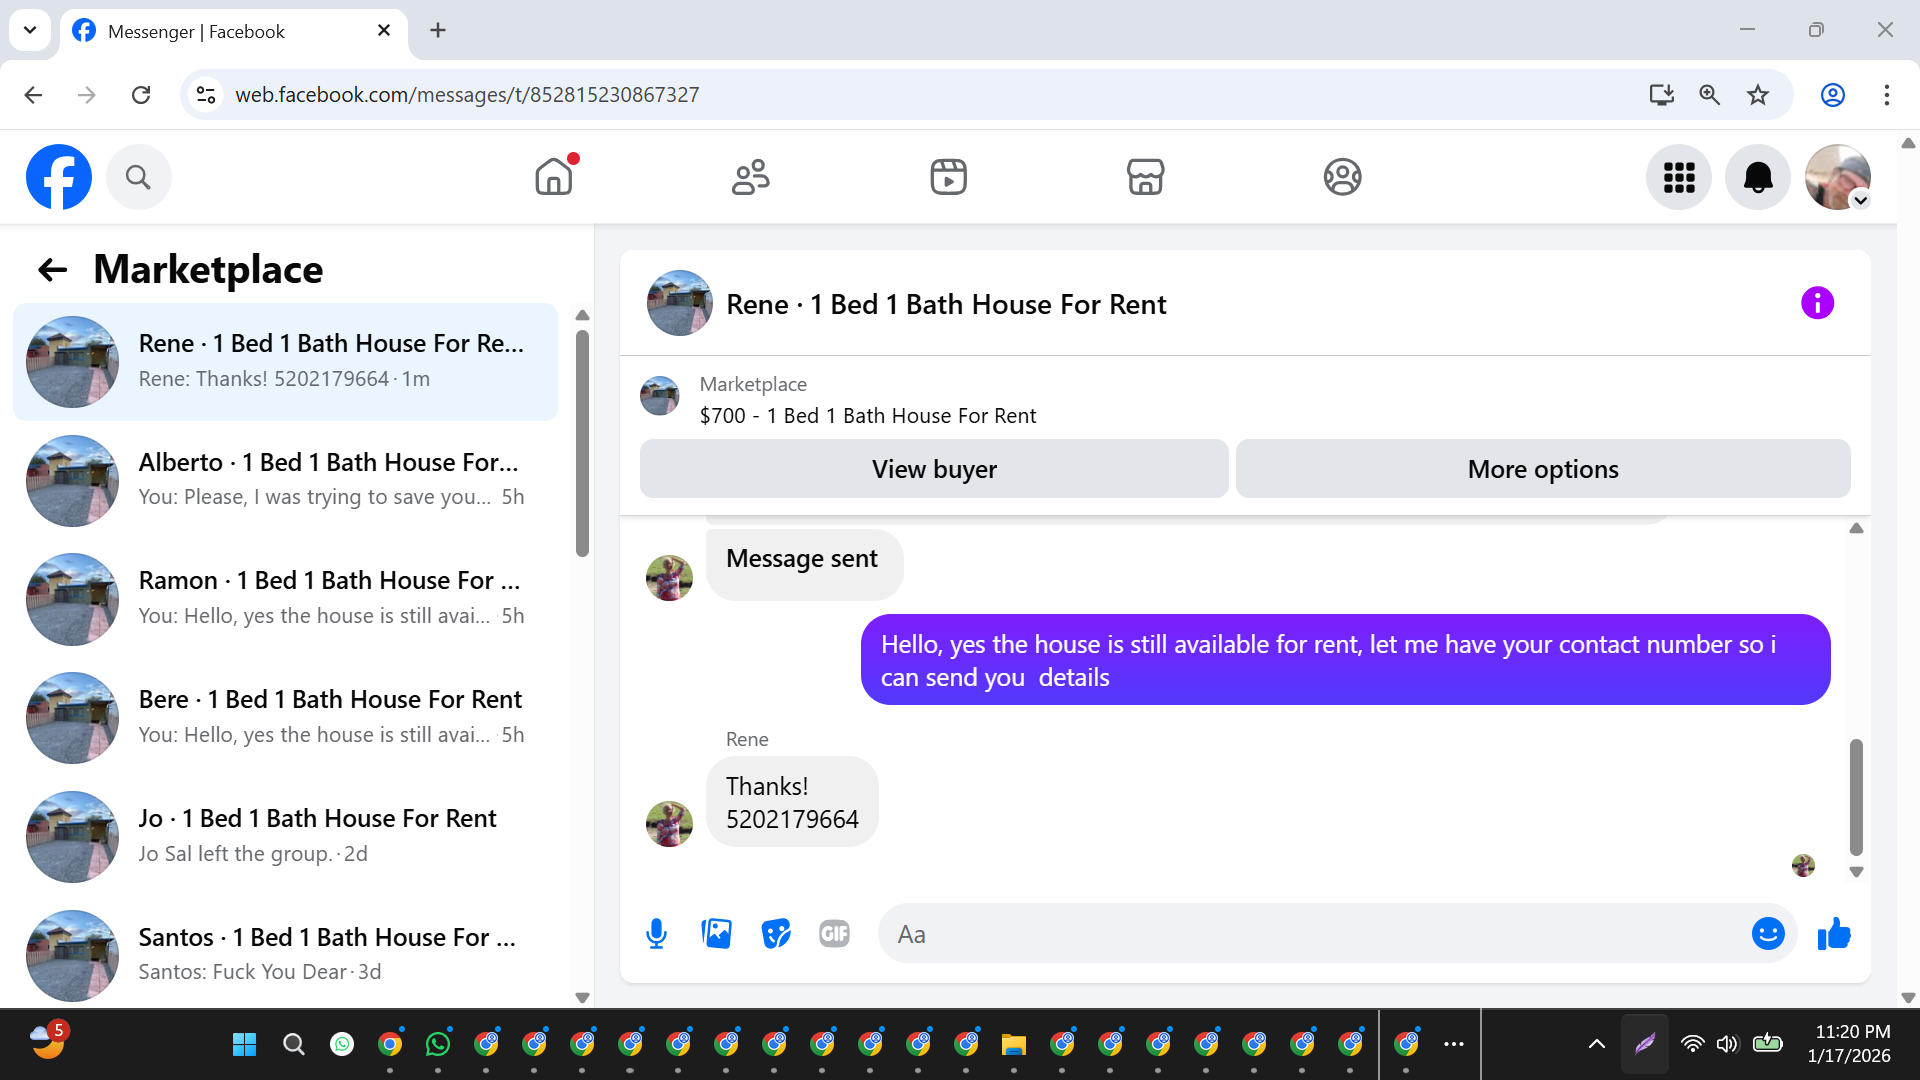Open the sticker picker
The image size is (1920, 1080).
pyautogui.click(x=775, y=934)
